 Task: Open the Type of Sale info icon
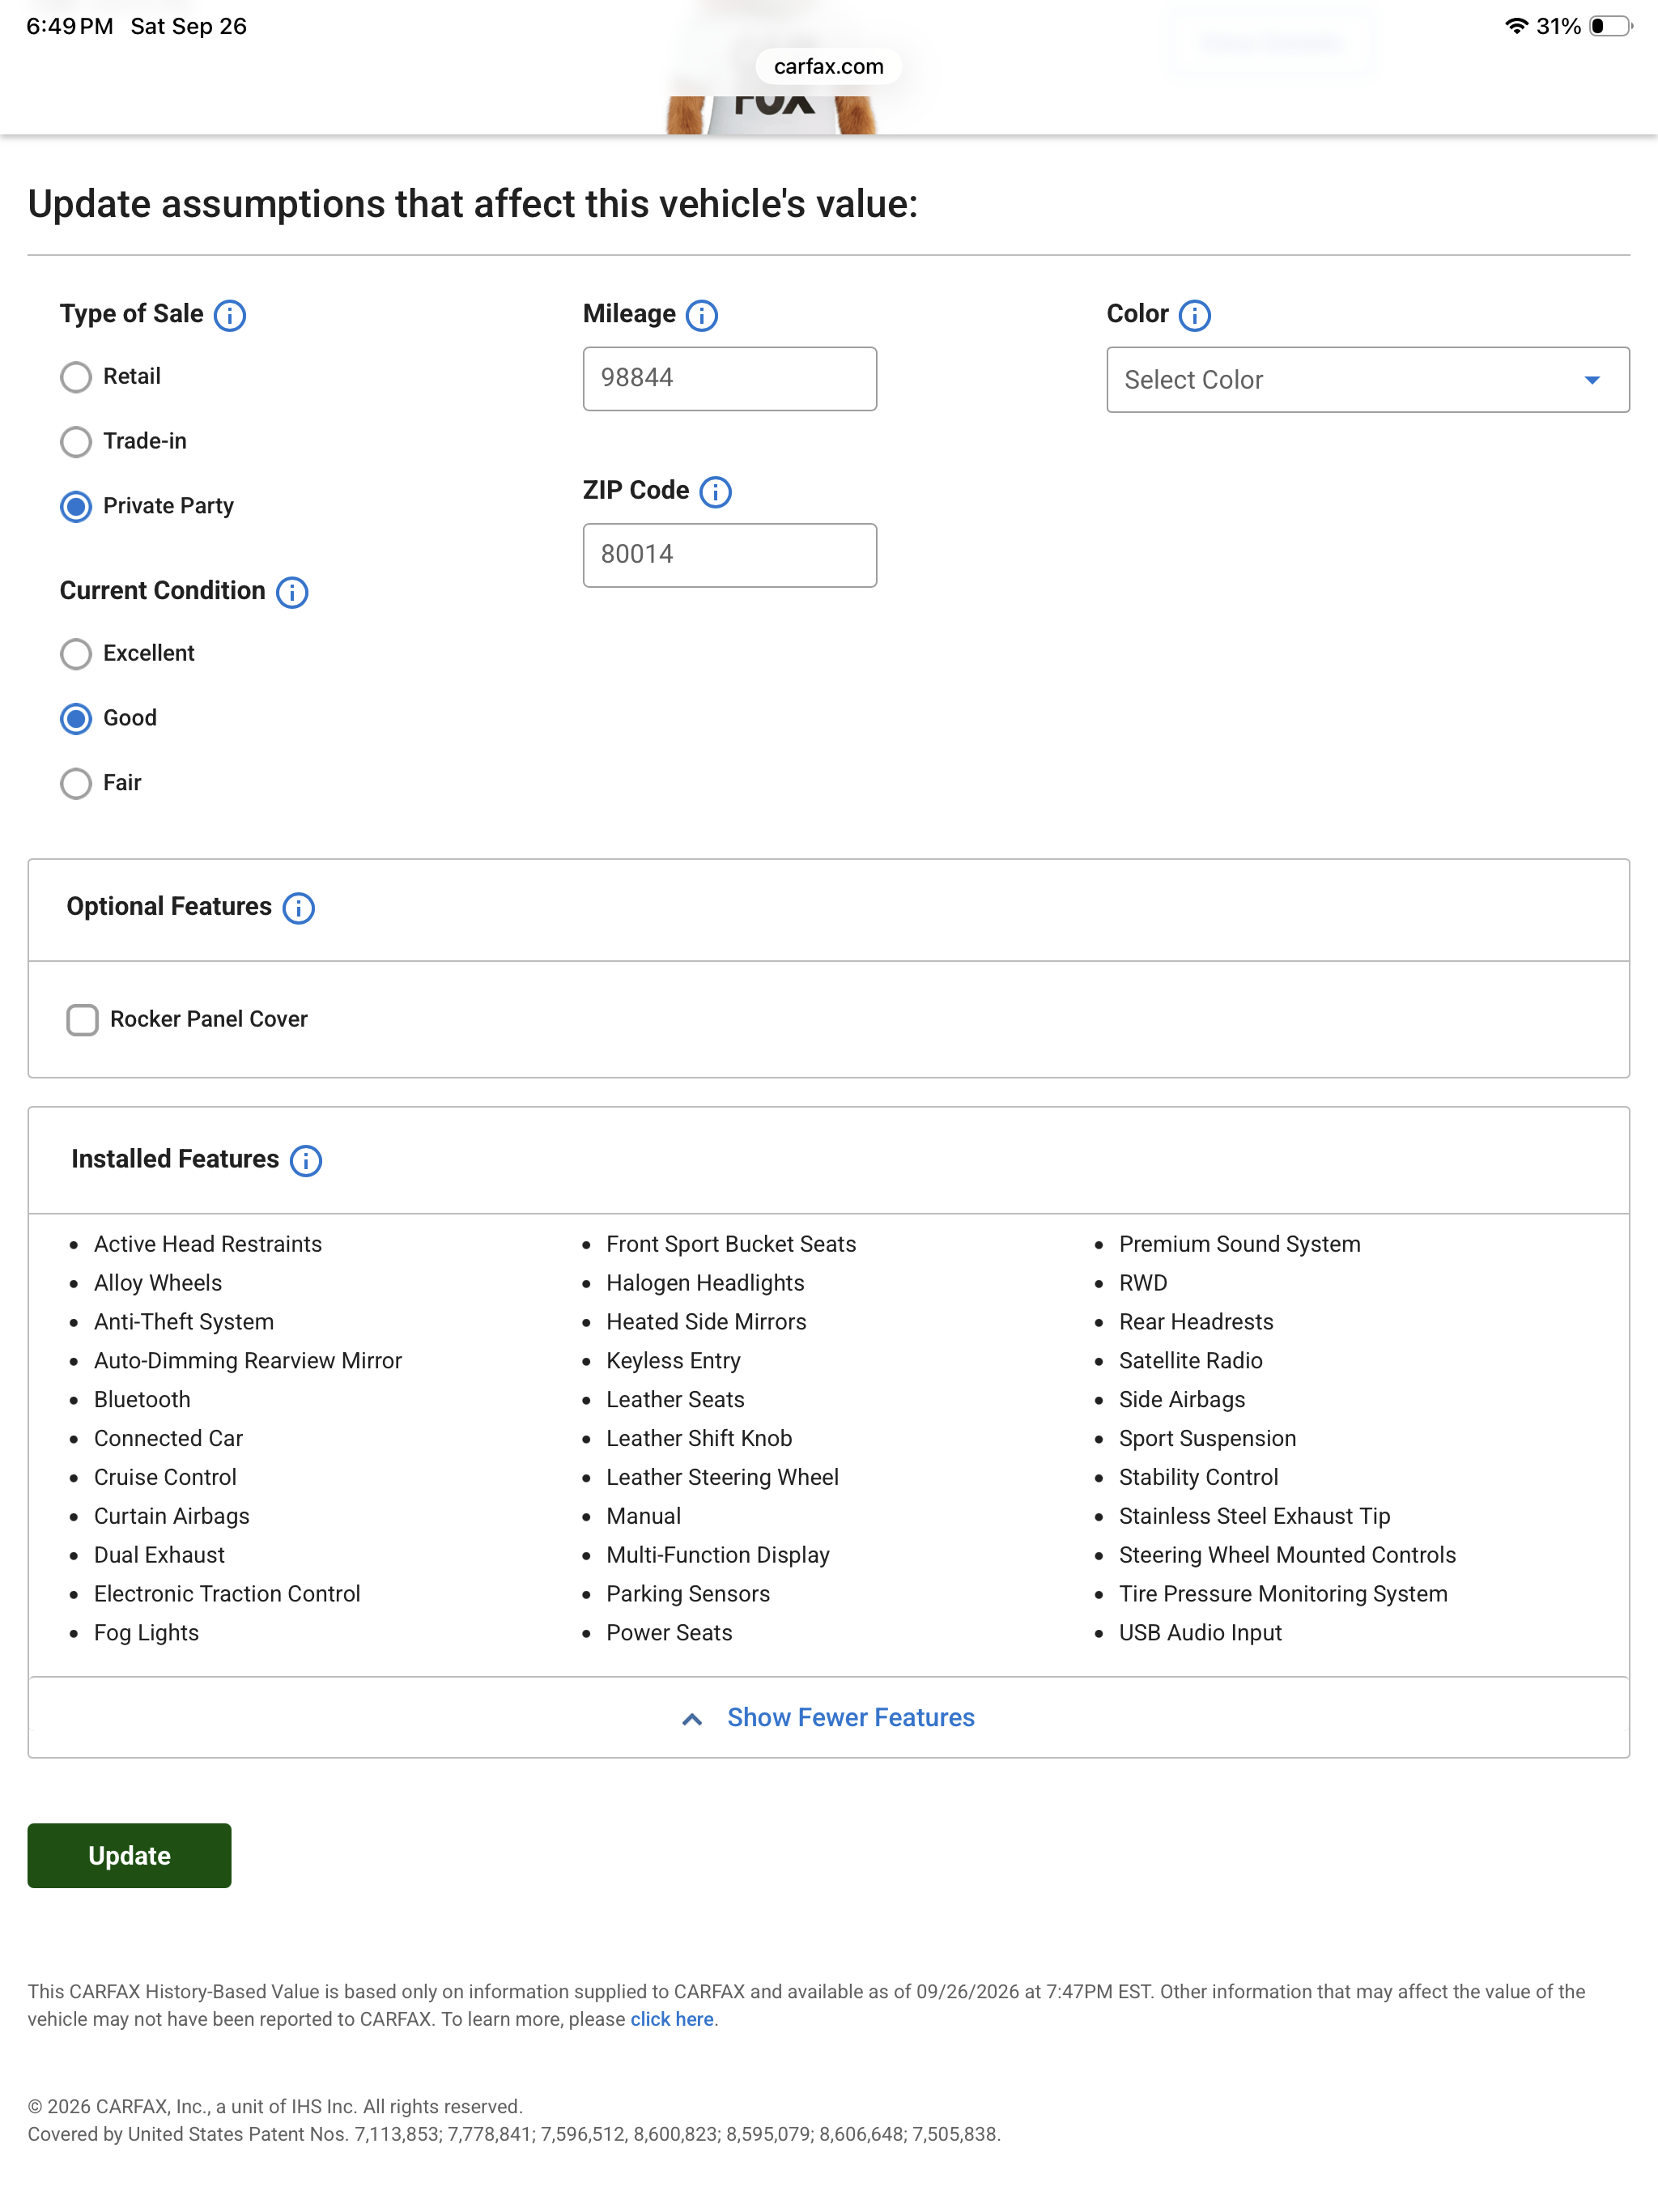coord(230,315)
